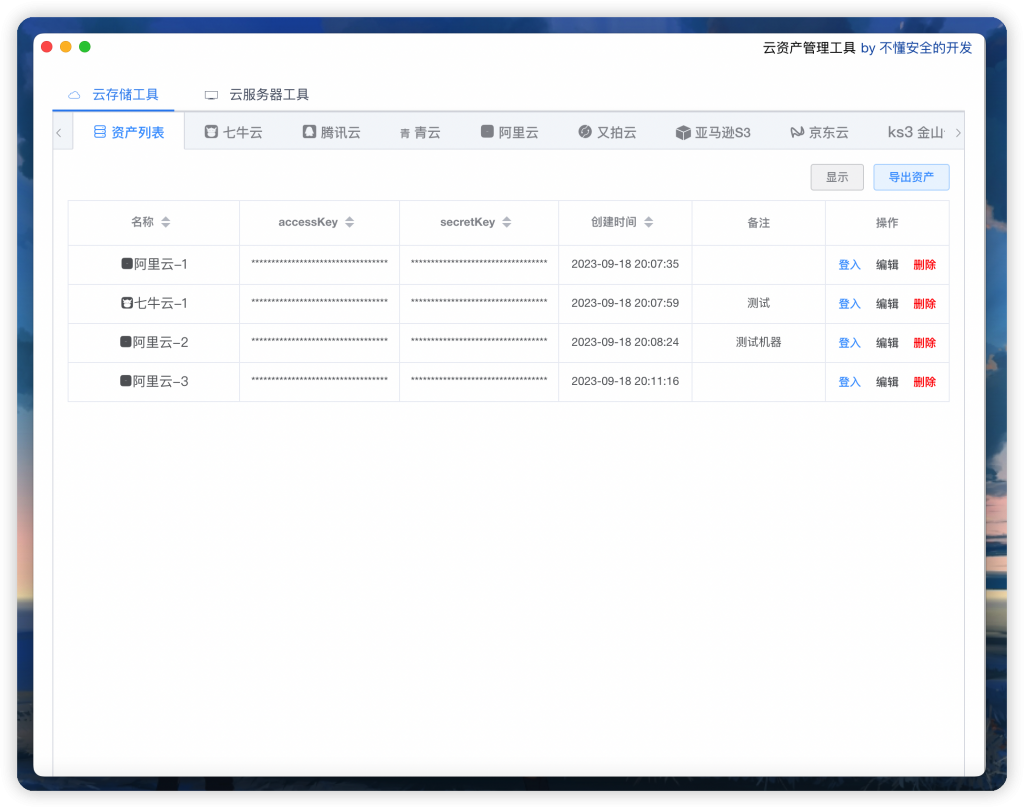
Task: Toggle sorting on the secretKey column
Action: [508, 222]
